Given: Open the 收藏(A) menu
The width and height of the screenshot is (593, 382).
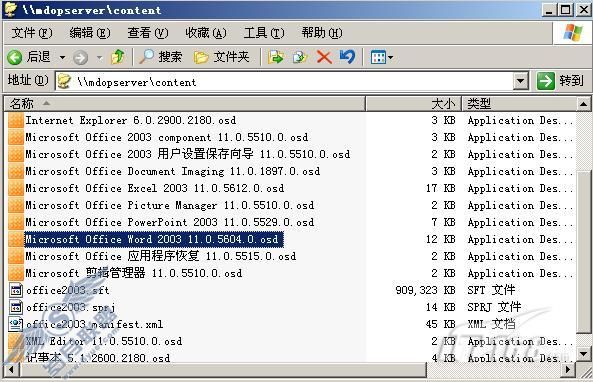Looking at the screenshot, I should coord(206,33).
